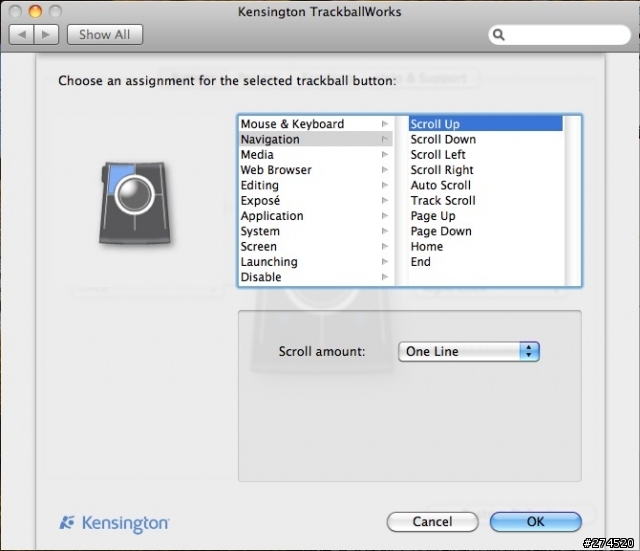Select Disable category
Screen dimensions: 640x551
pos(315,277)
